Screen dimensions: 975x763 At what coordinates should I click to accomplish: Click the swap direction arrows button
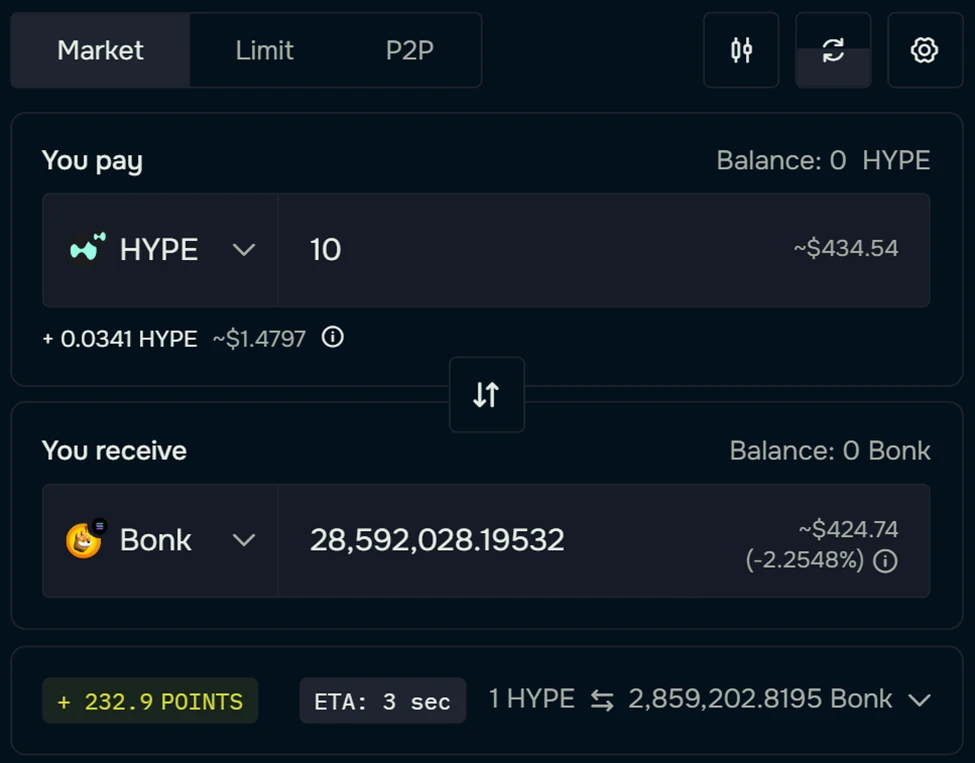click(486, 395)
